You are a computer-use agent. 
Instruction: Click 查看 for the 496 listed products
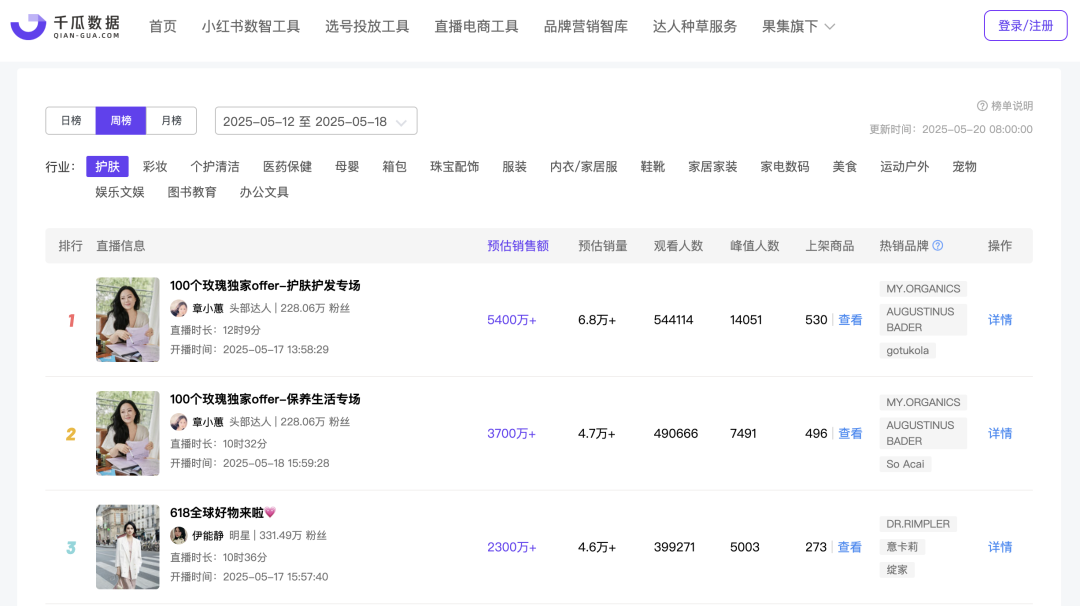(x=850, y=434)
